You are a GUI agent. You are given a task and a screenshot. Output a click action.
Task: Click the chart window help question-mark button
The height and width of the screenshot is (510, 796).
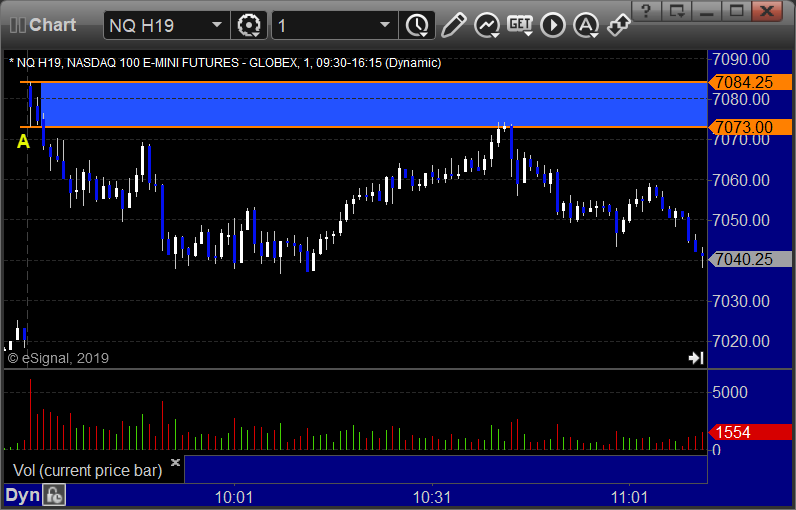click(646, 10)
